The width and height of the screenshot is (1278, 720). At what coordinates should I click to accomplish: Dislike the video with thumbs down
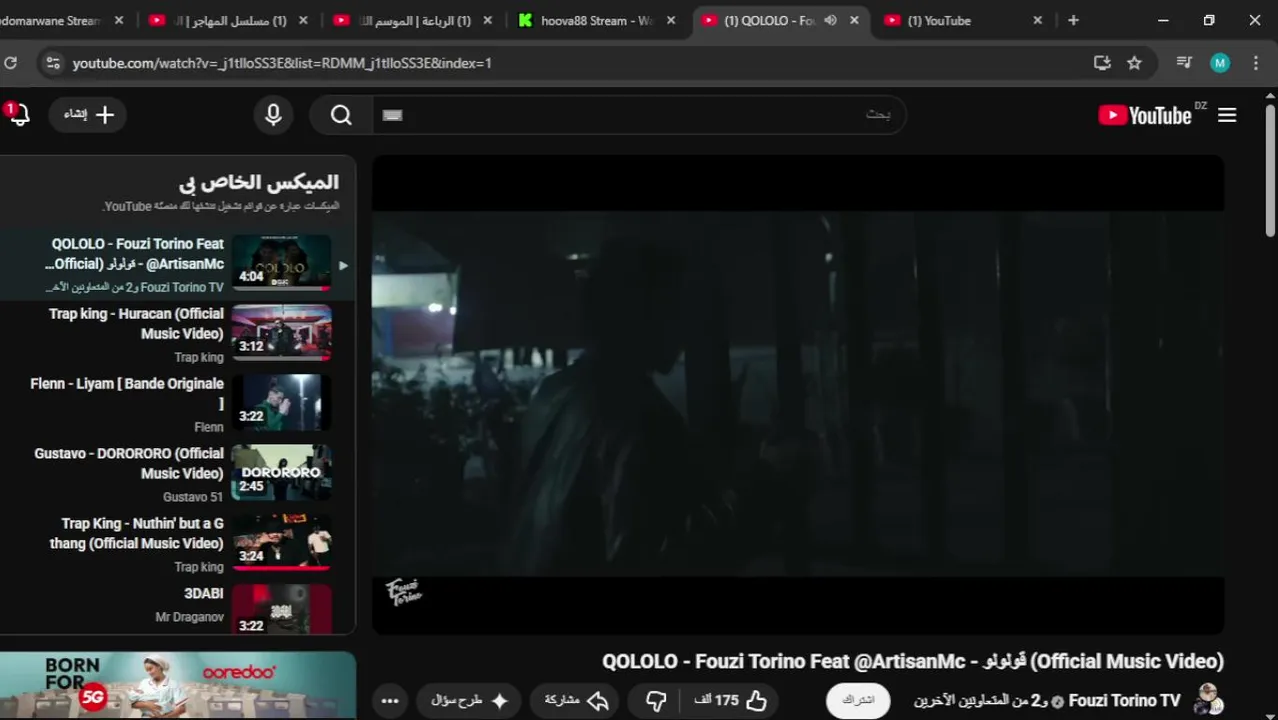click(x=656, y=701)
